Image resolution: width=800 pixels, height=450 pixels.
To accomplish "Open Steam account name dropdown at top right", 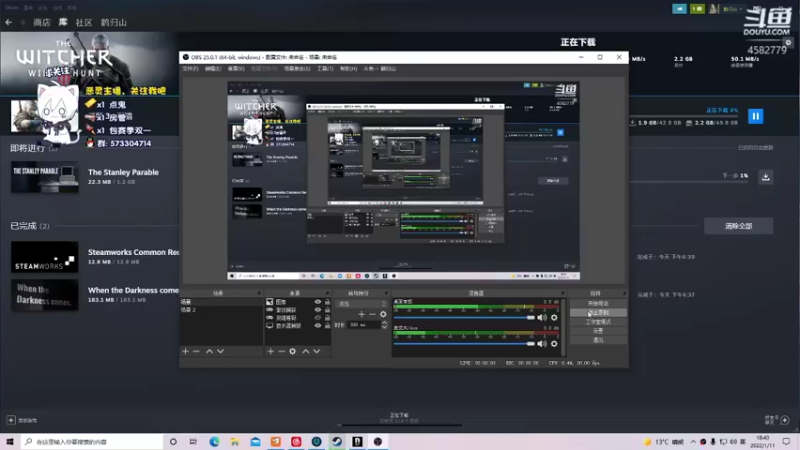I will (733, 9).
